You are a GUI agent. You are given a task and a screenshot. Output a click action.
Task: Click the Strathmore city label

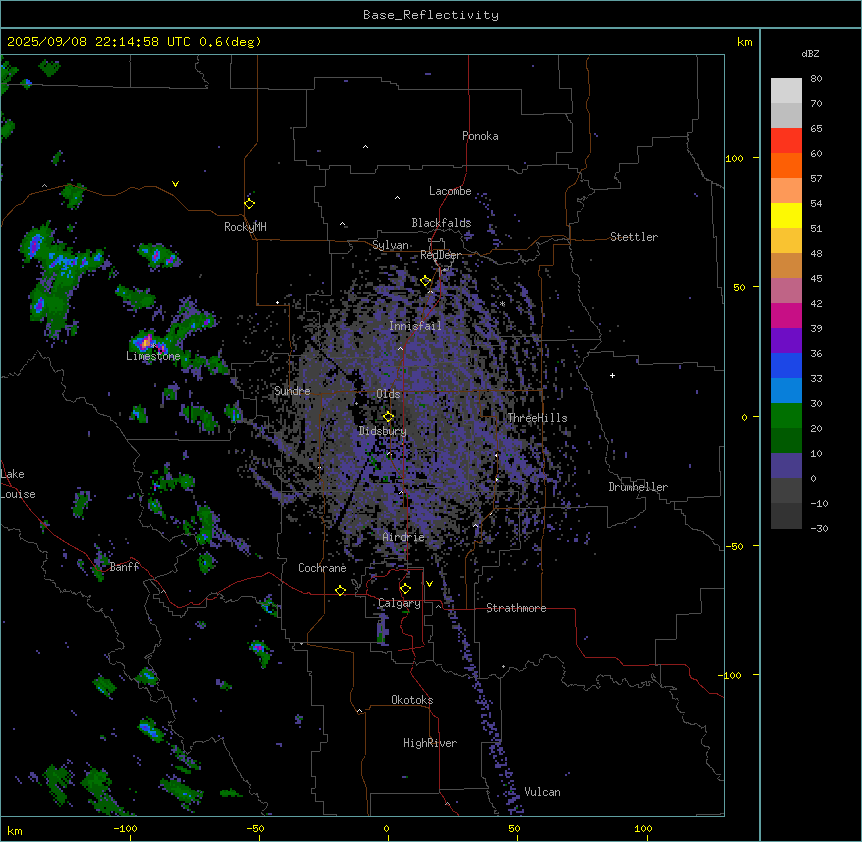pos(516,608)
